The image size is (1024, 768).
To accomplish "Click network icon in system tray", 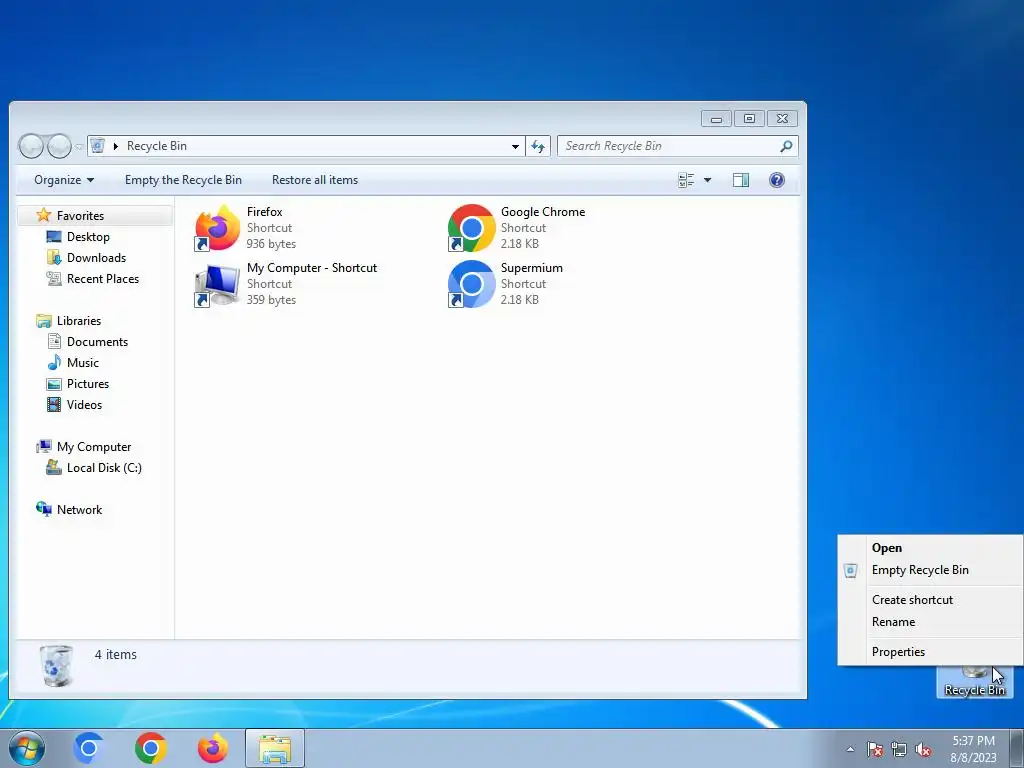I will point(899,749).
